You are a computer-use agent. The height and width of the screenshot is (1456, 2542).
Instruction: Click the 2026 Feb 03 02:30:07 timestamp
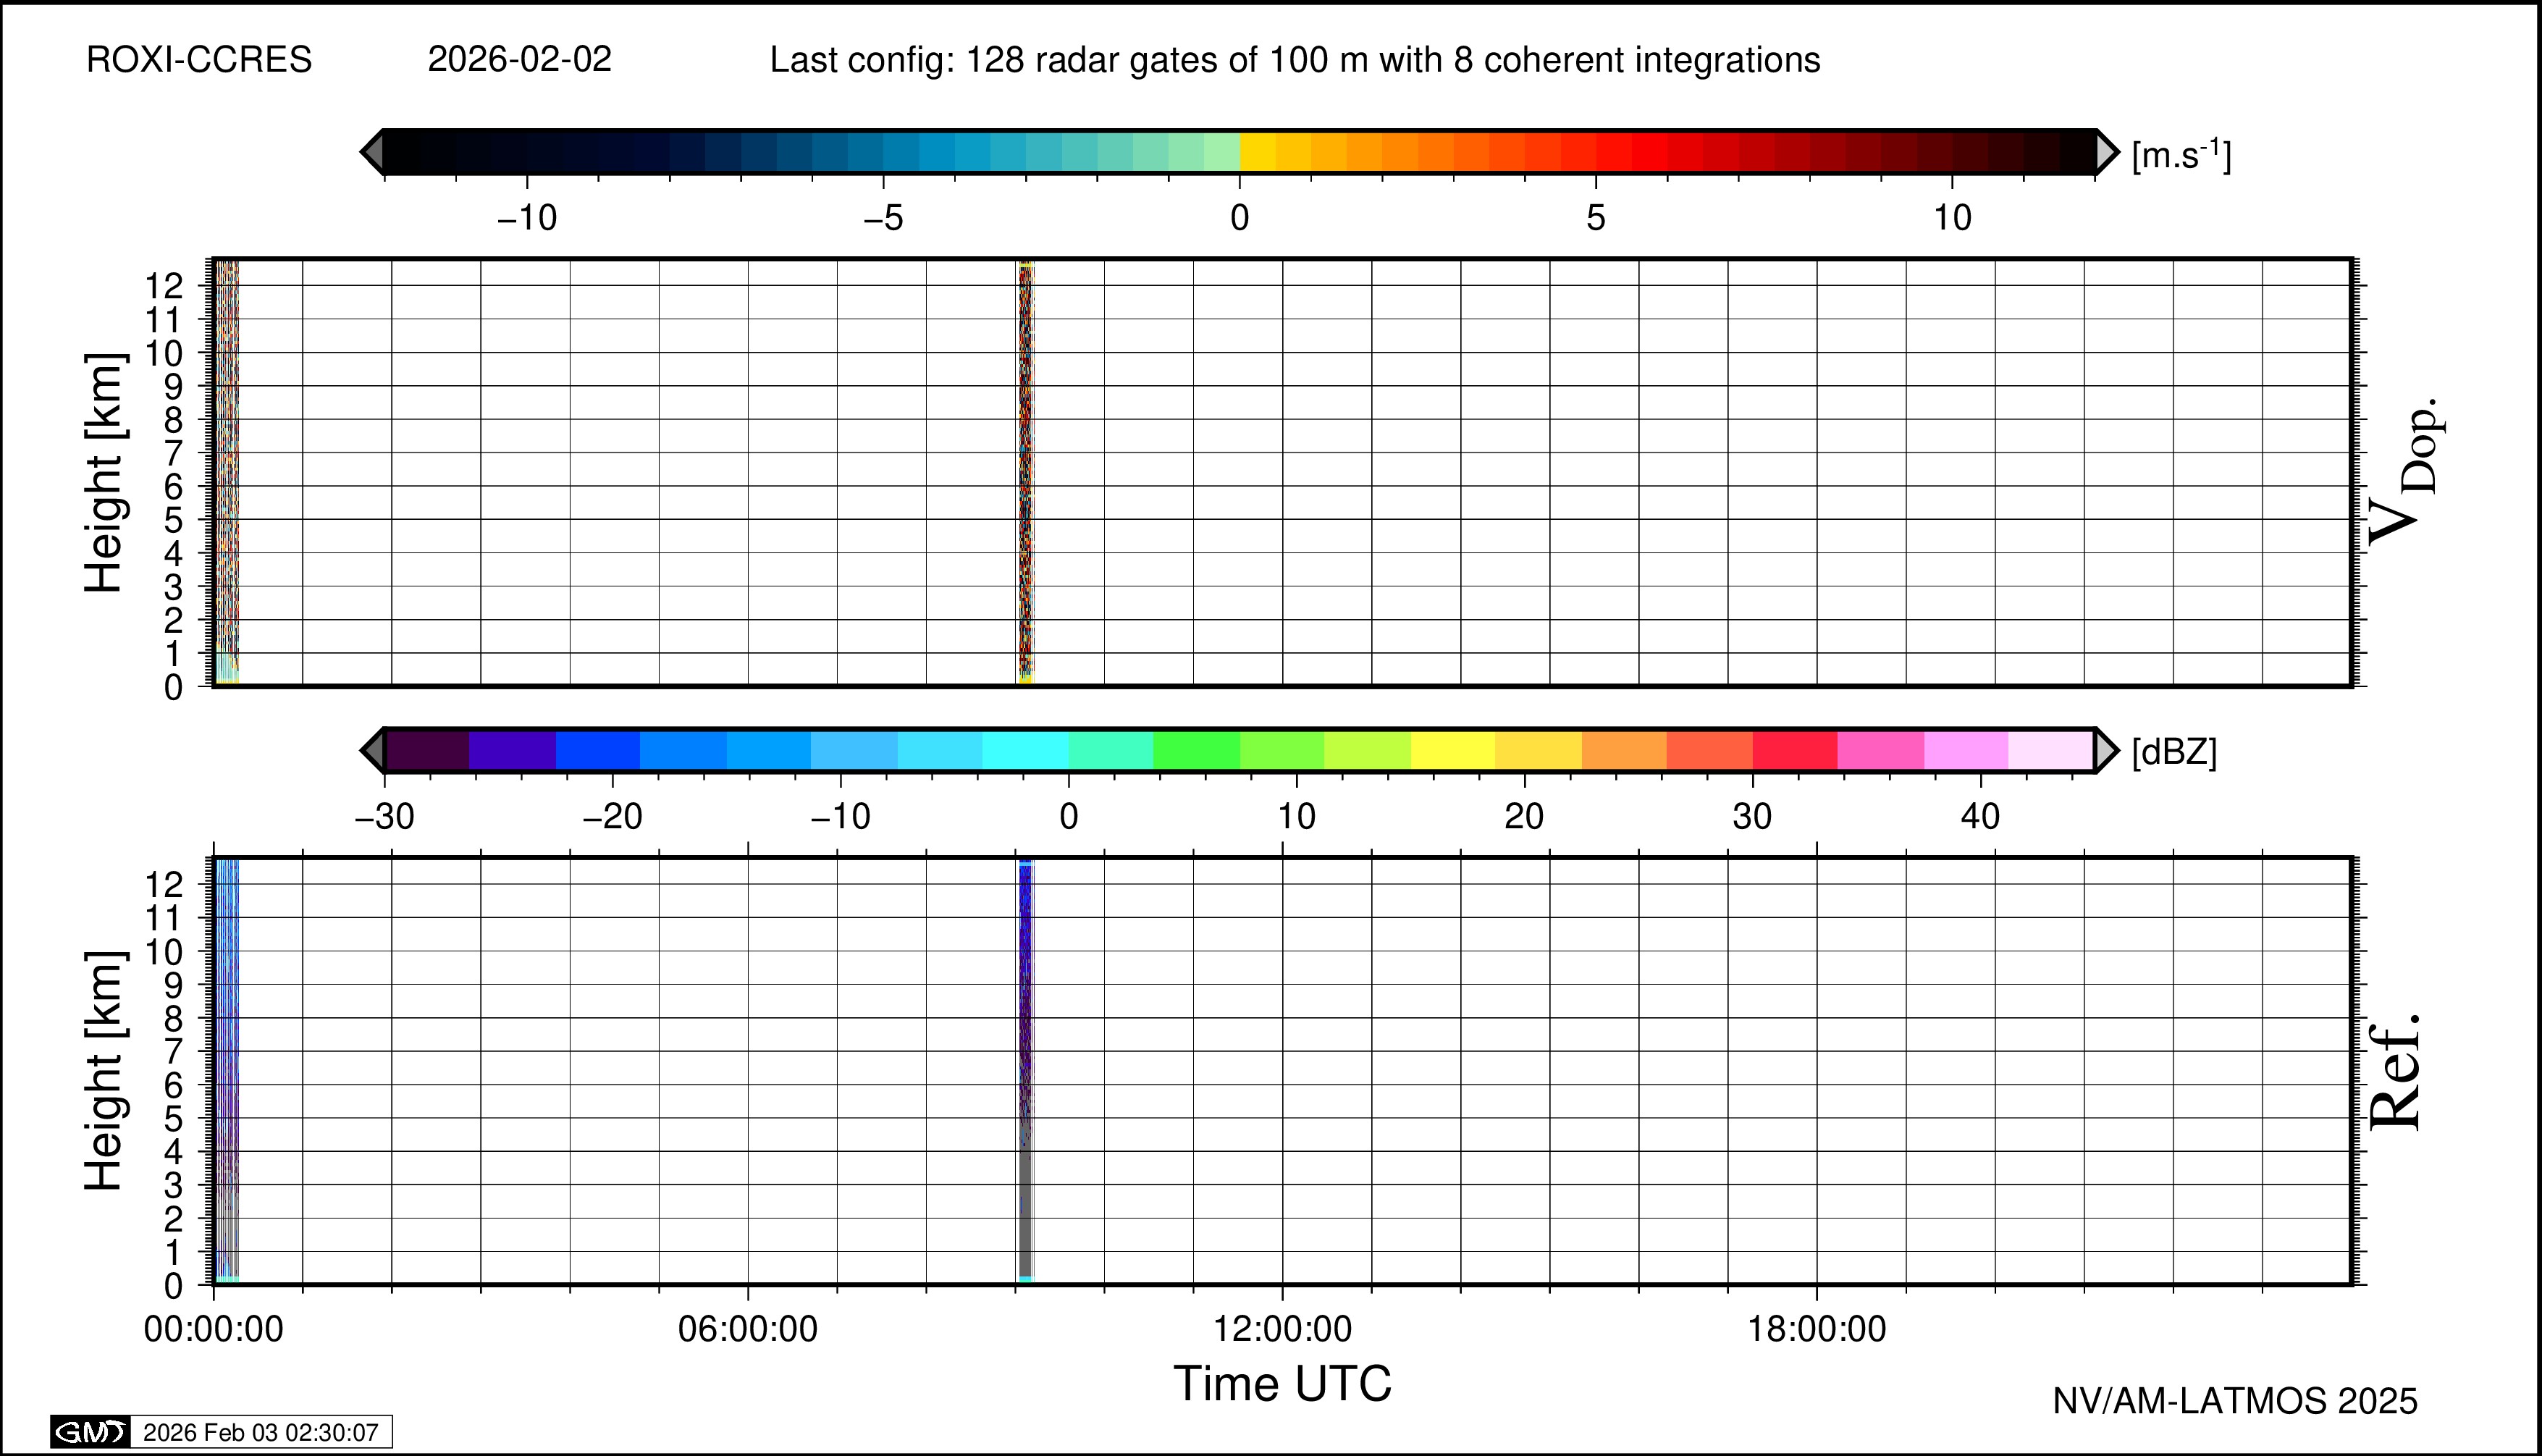point(260,1432)
